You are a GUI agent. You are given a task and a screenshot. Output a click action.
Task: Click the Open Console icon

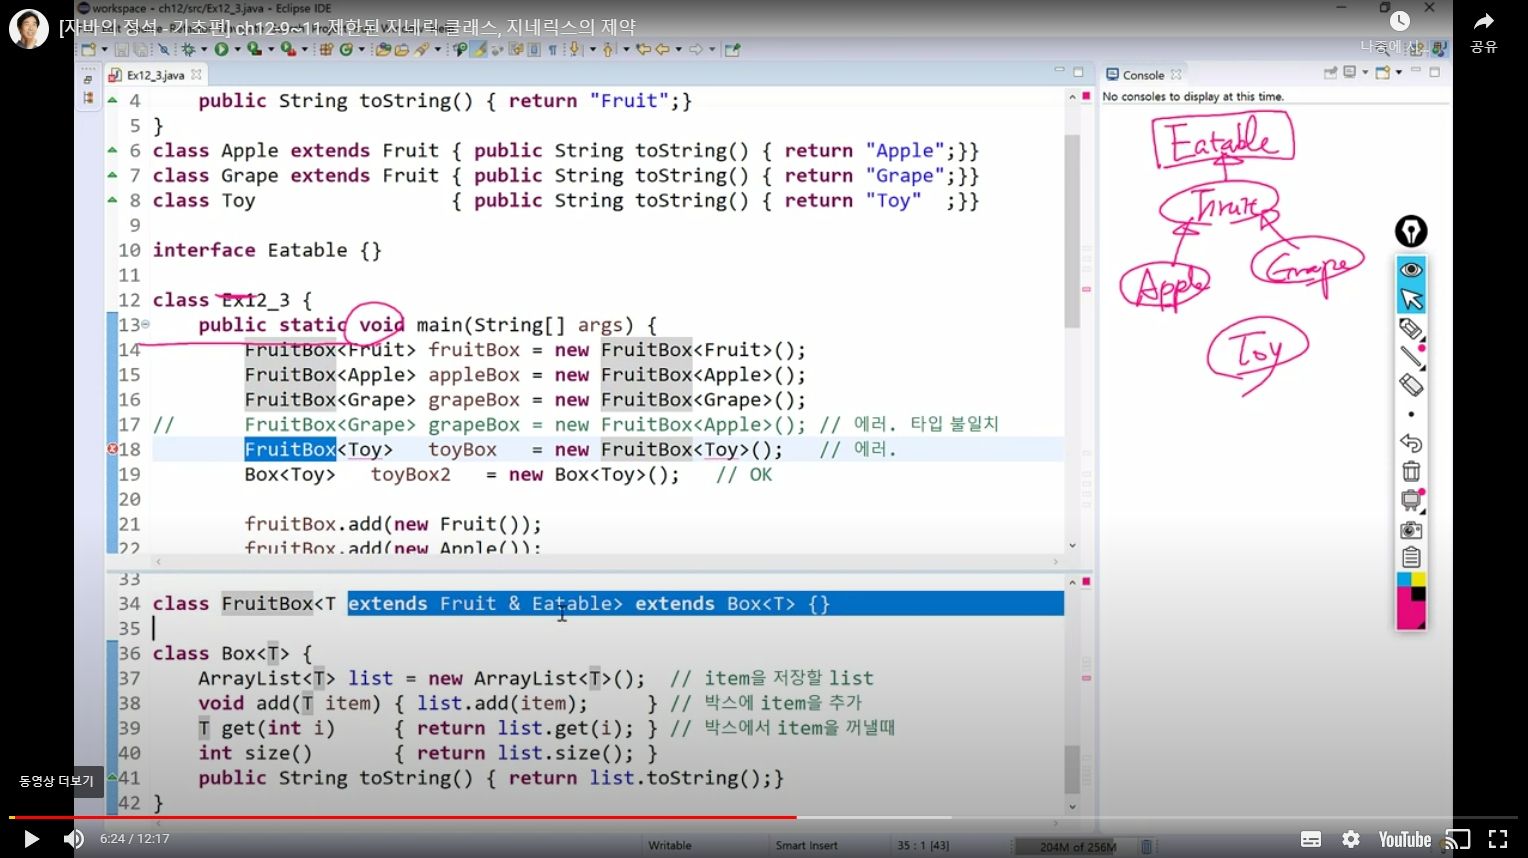(x=1382, y=73)
